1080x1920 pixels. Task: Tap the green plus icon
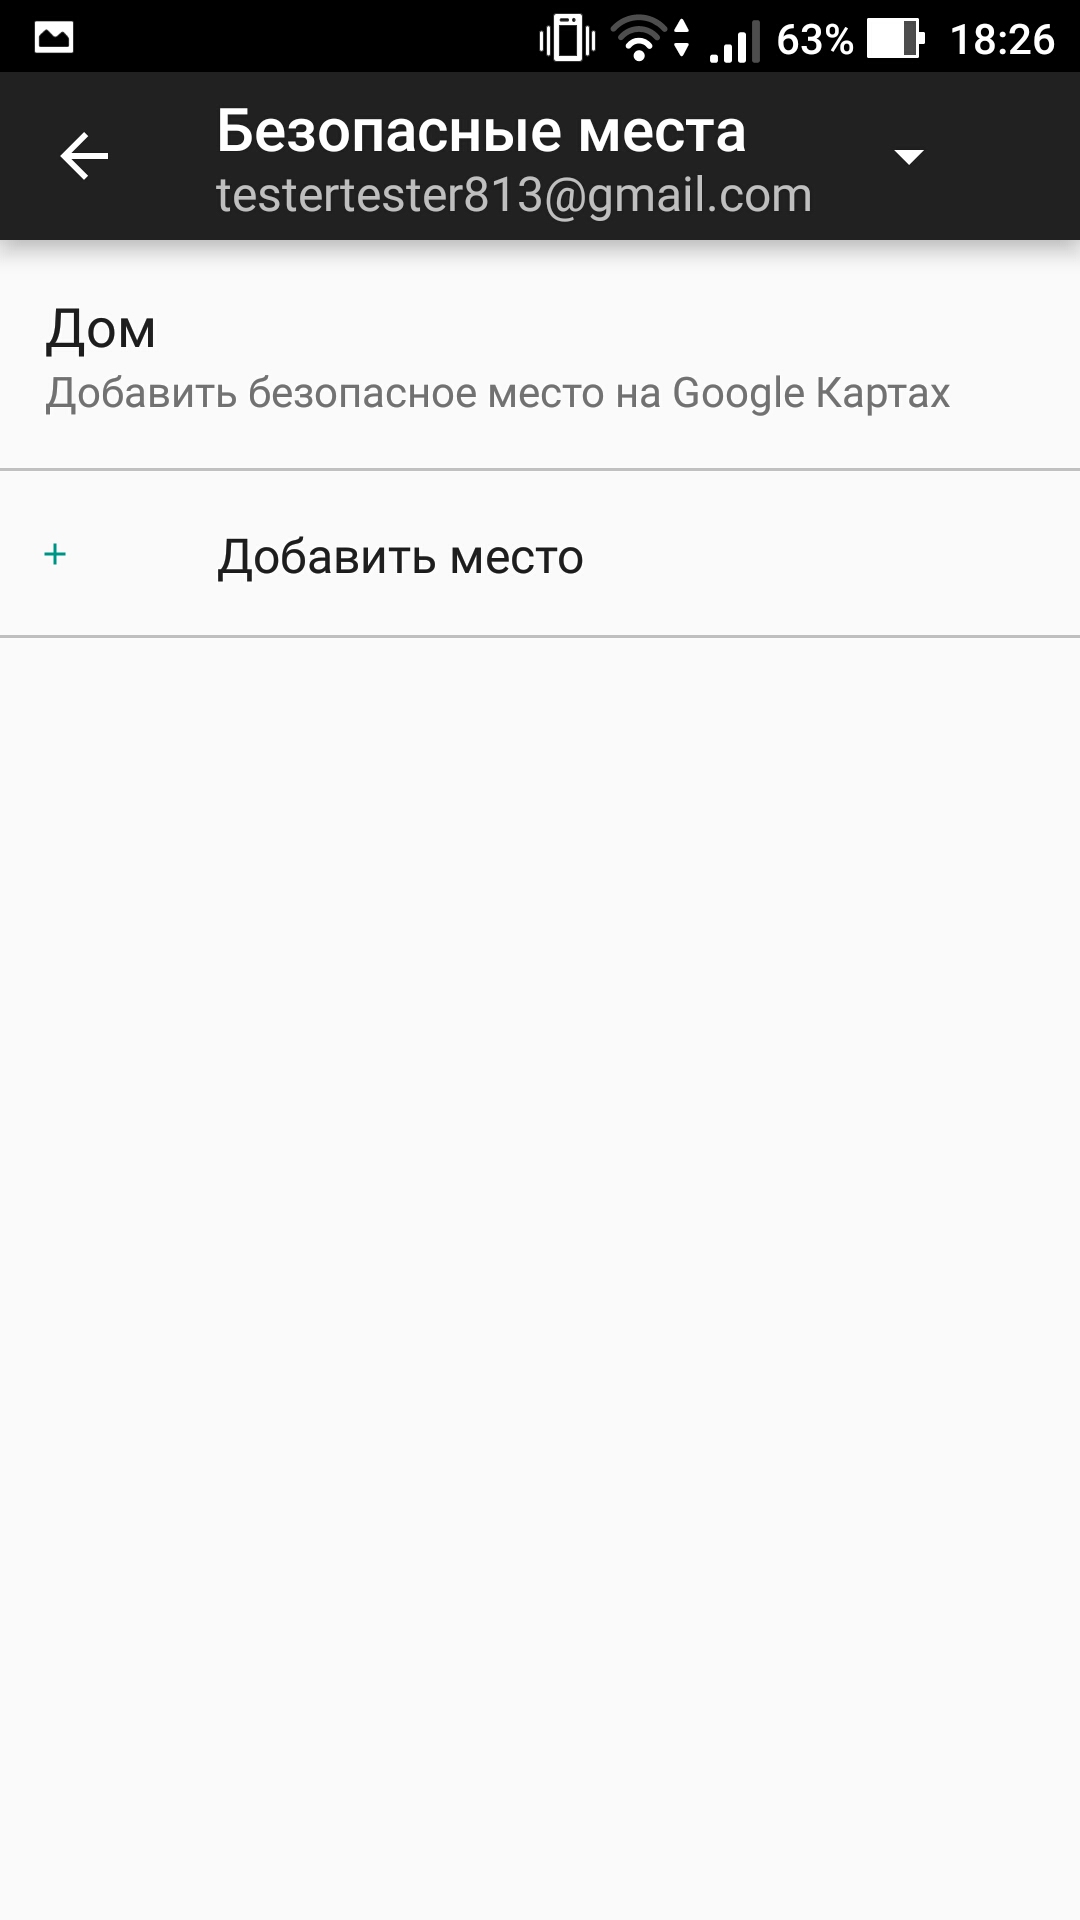tap(56, 554)
